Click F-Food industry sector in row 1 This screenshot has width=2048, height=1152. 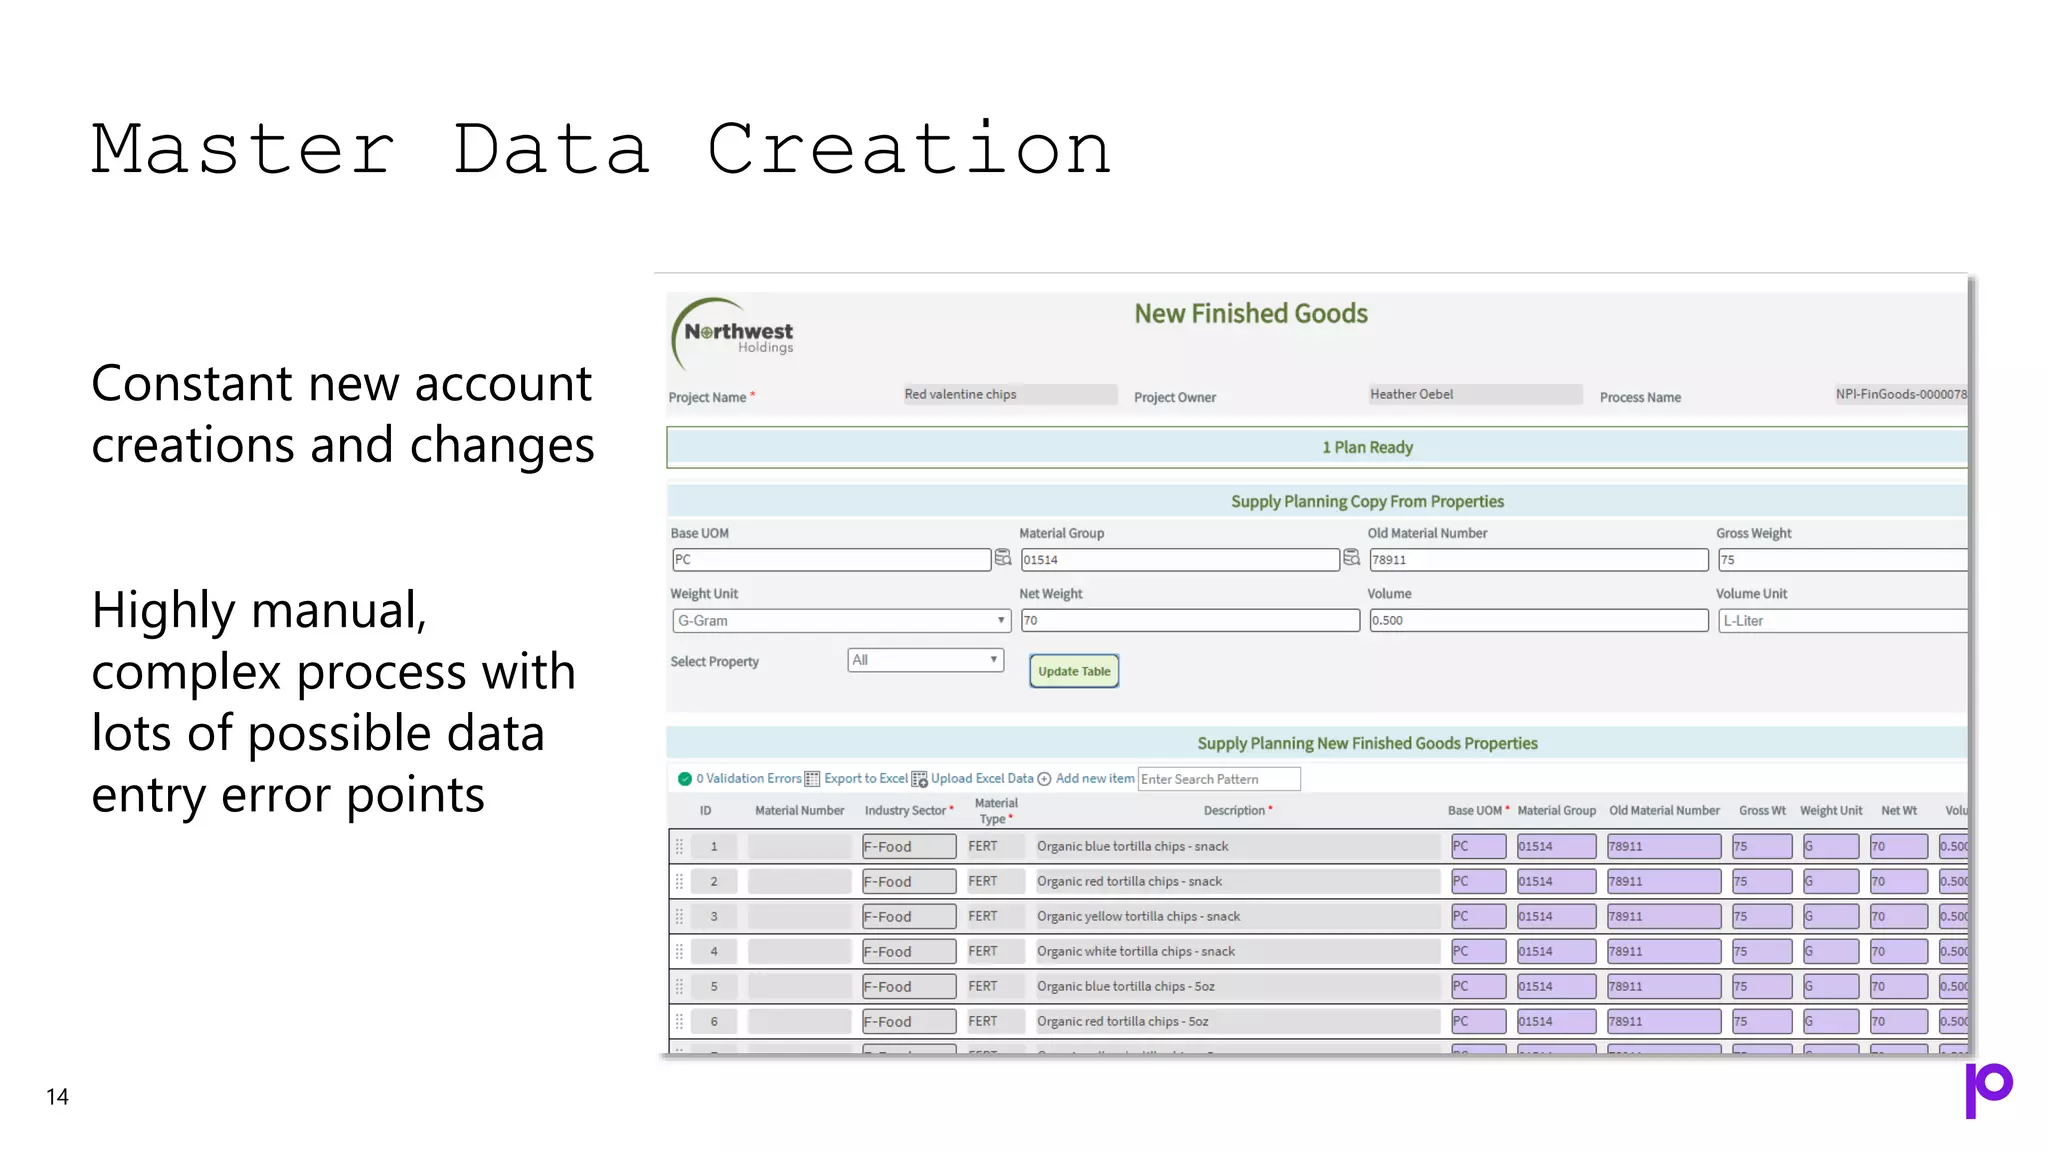coord(909,847)
